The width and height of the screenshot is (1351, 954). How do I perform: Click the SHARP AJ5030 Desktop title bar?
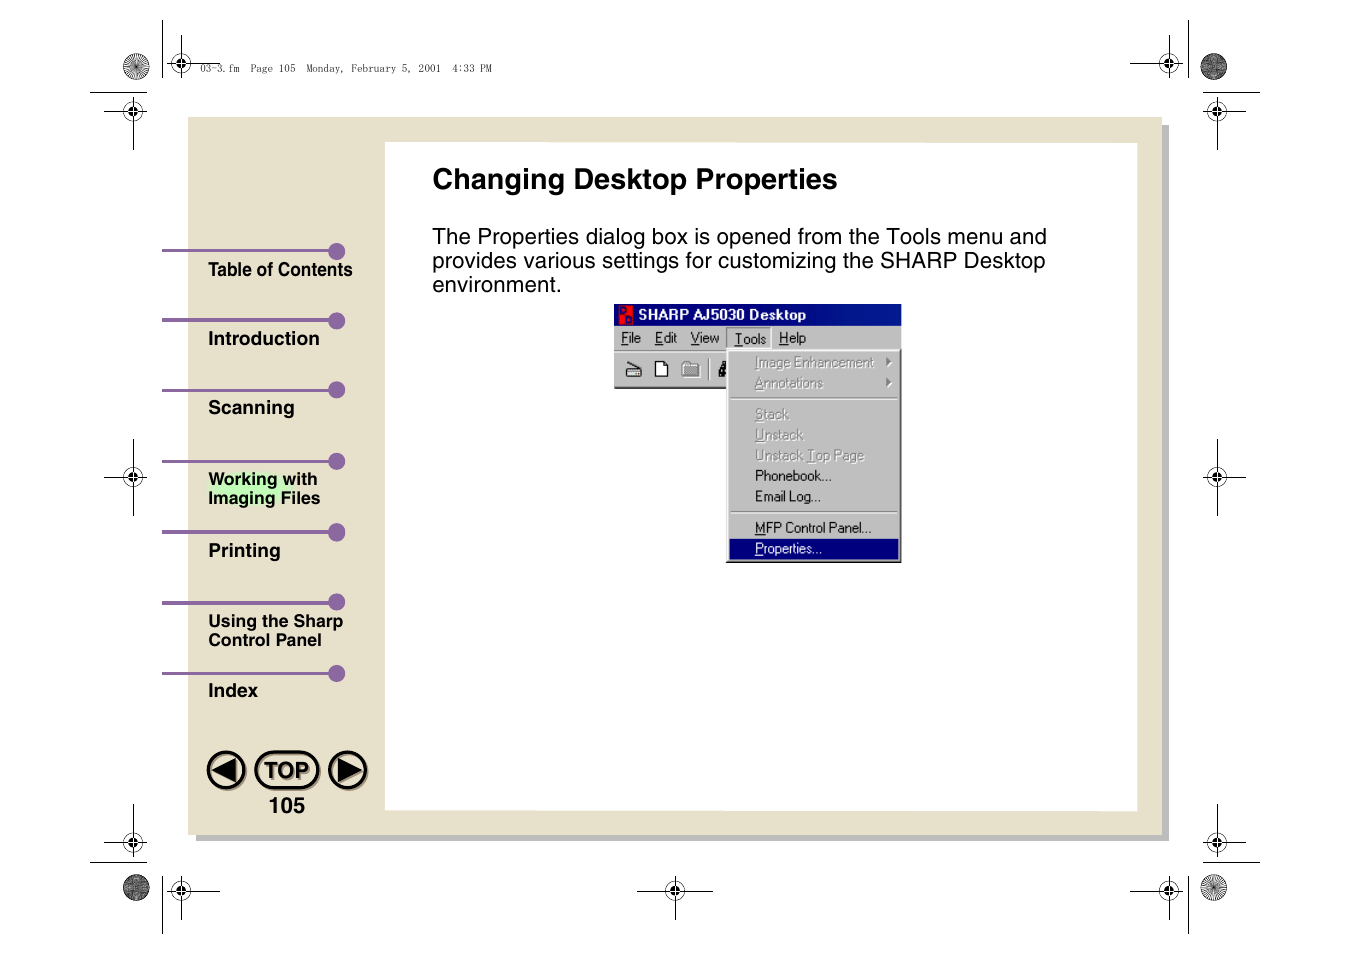(757, 315)
